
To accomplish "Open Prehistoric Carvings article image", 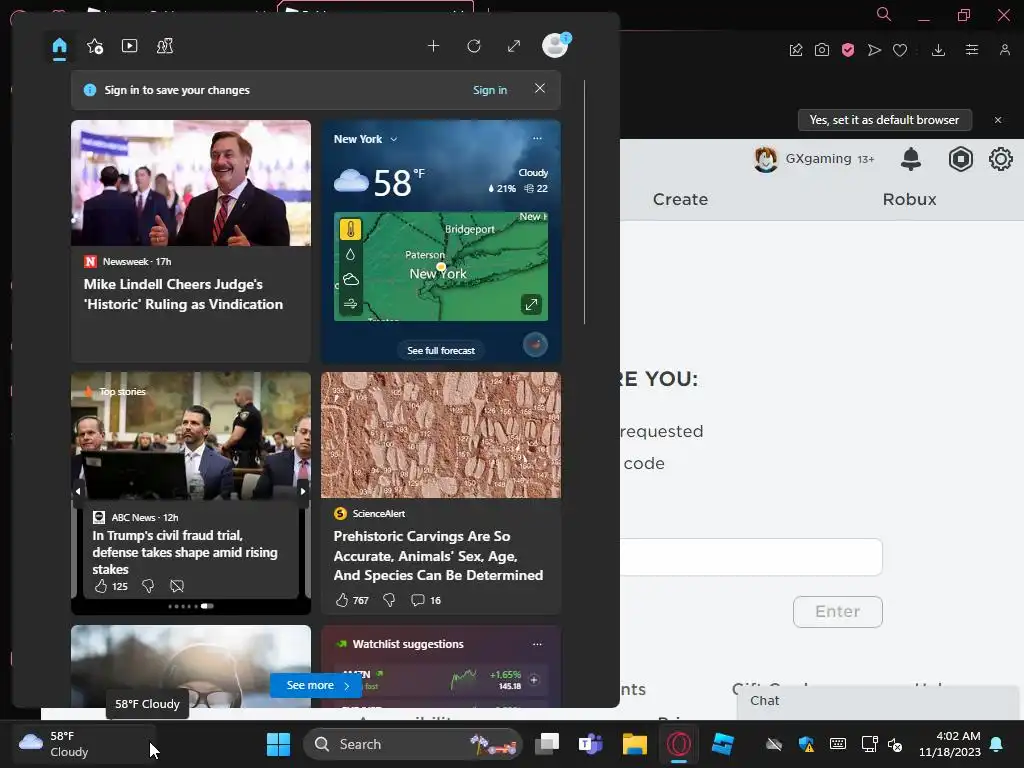I will [x=441, y=435].
